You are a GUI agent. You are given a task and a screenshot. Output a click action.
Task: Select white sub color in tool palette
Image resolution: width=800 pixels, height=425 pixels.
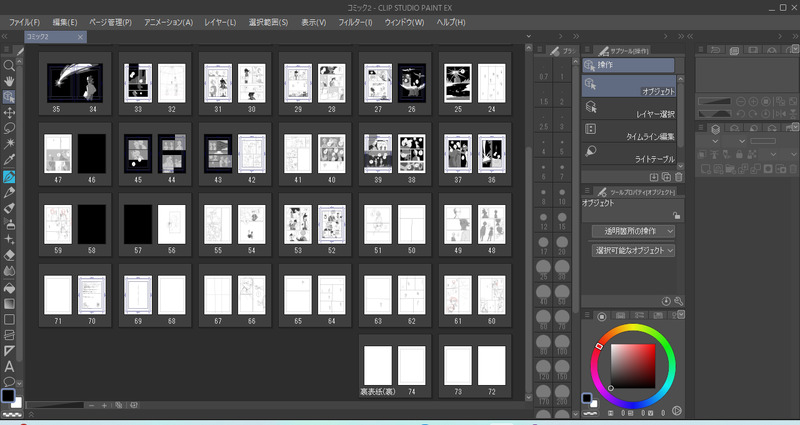tap(17, 403)
